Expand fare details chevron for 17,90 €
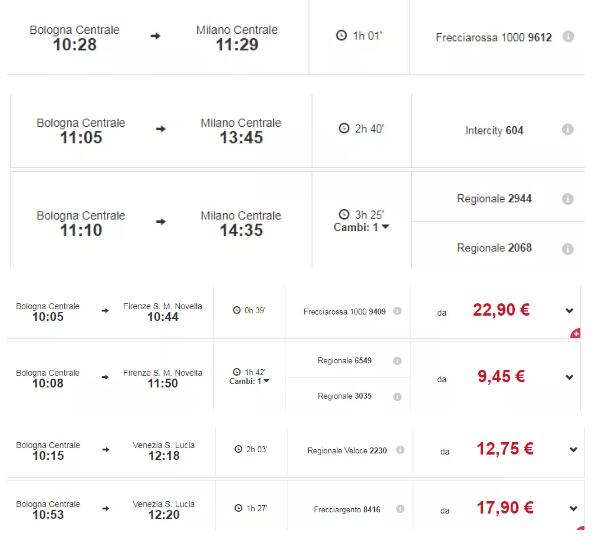This screenshot has height=559, width=596. [x=573, y=508]
